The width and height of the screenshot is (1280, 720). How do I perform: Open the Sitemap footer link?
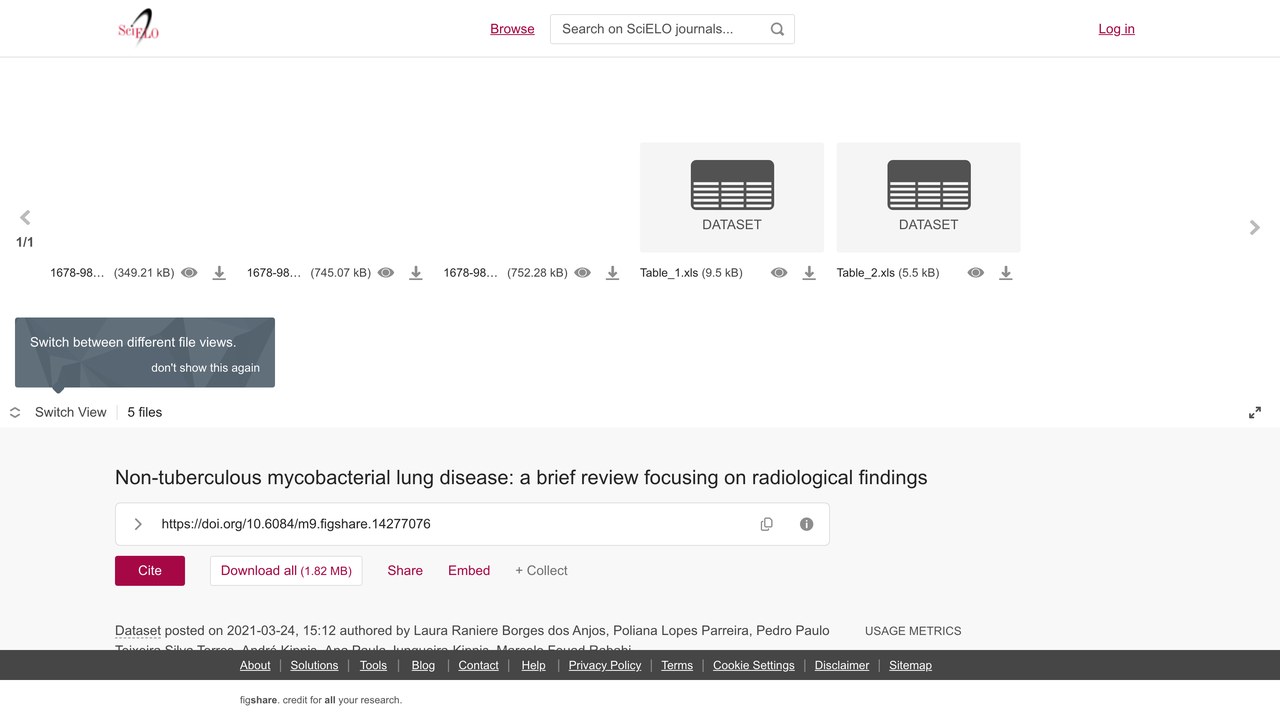pos(910,666)
